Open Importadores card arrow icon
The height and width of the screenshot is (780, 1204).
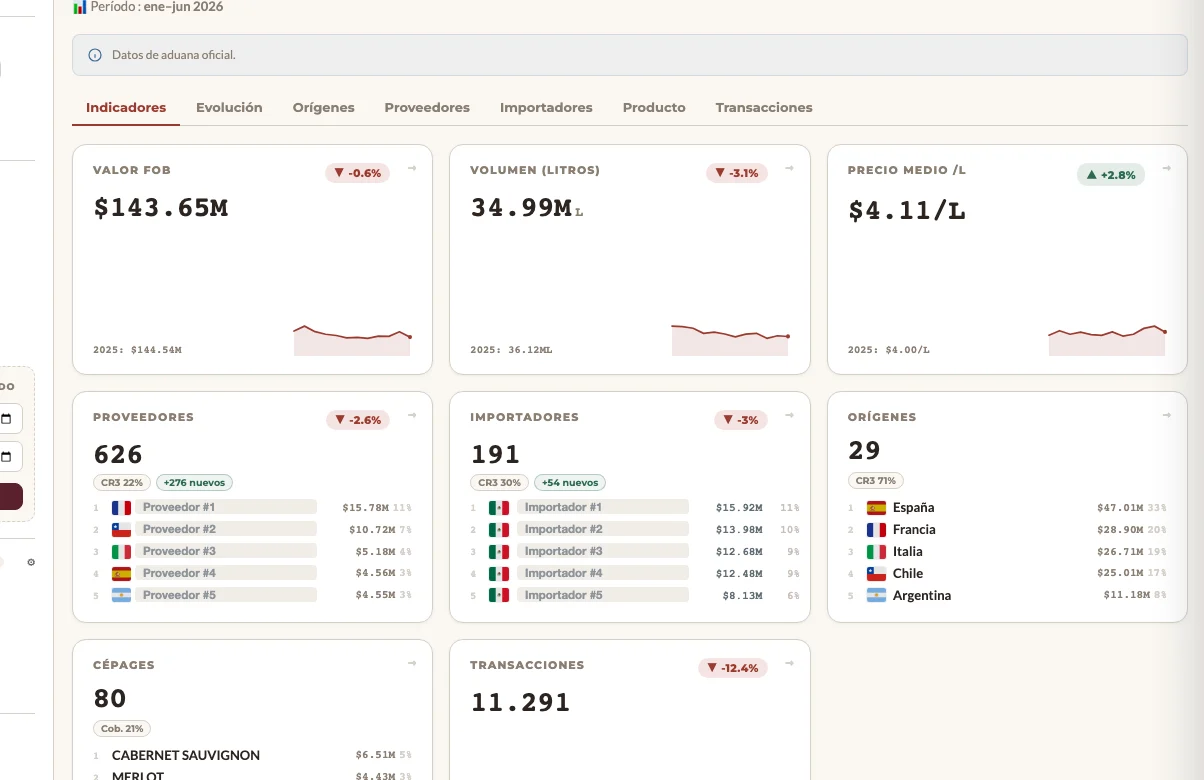(x=789, y=416)
